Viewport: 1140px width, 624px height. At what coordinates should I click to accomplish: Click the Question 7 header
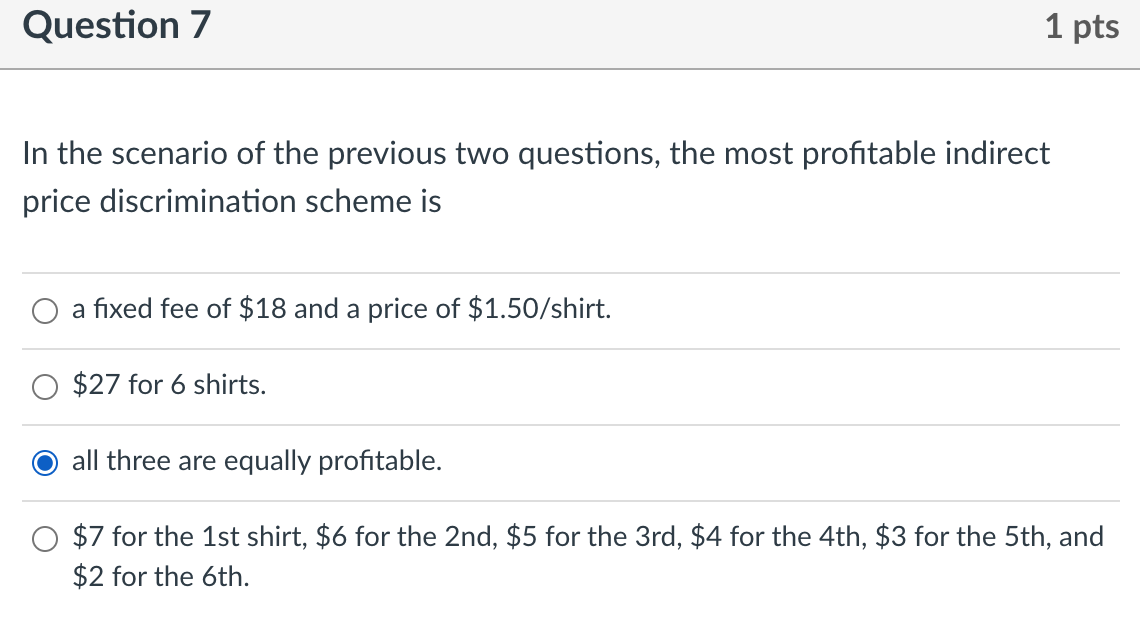pos(117,26)
